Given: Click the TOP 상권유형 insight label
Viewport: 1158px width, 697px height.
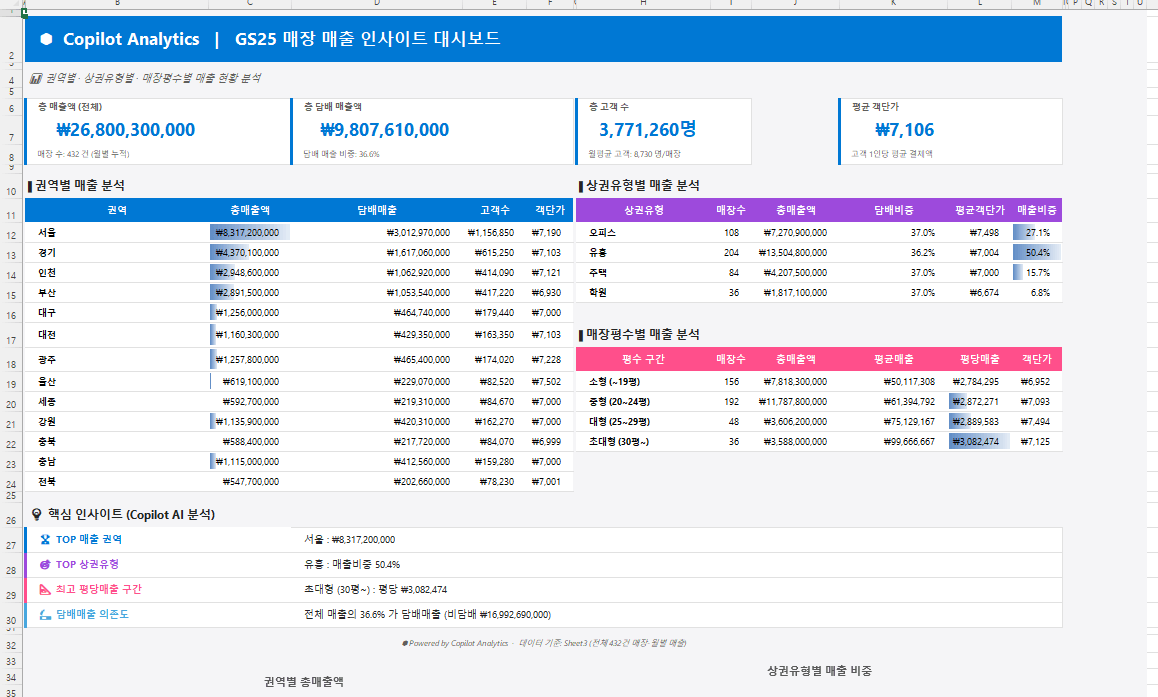Looking at the screenshot, I should pos(87,565).
